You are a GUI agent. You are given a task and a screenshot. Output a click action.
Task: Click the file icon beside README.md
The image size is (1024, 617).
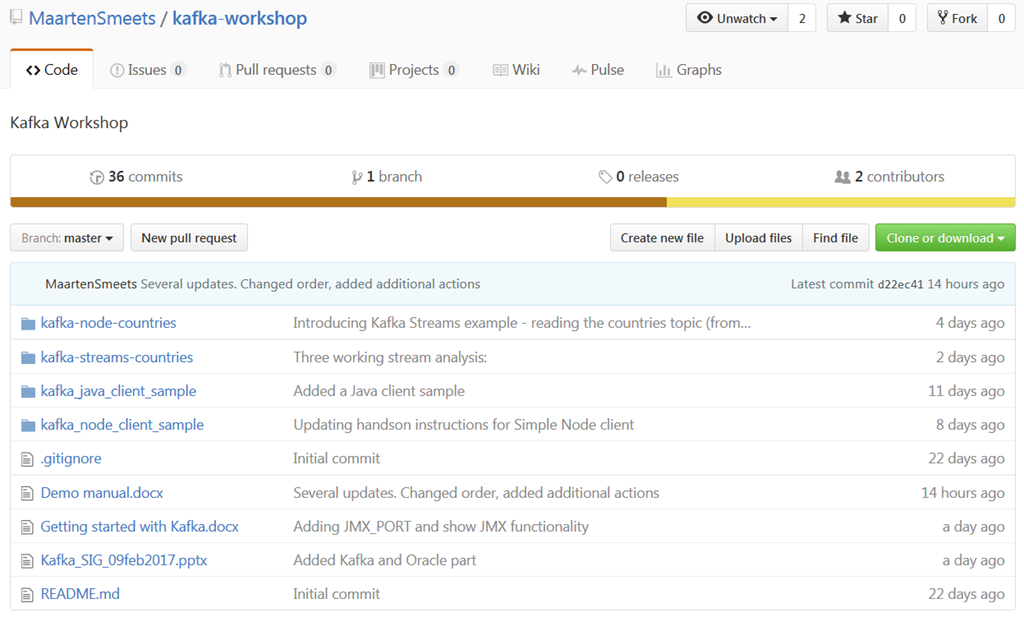pyautogui.click(x=28, y=594)
